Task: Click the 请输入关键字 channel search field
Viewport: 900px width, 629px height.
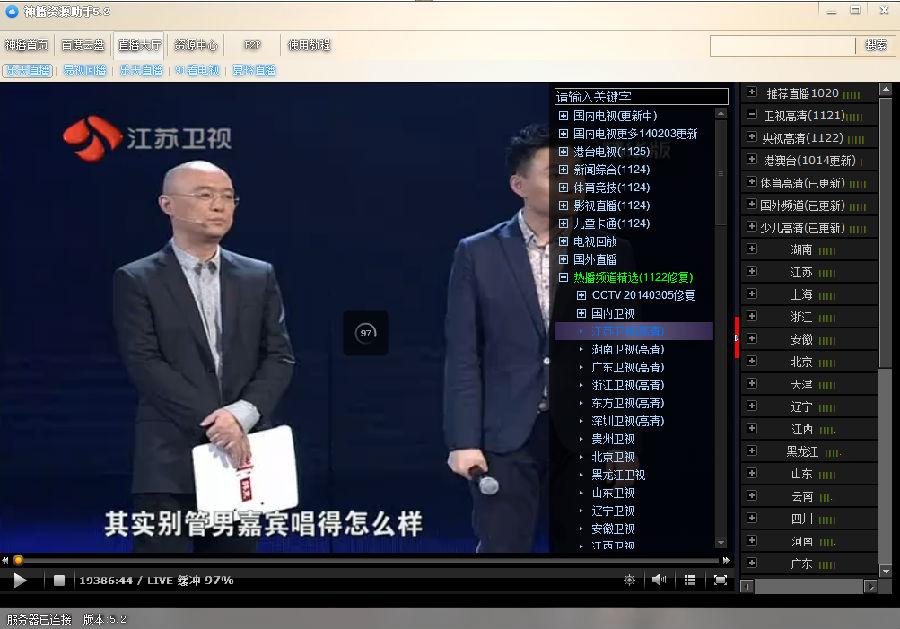Action: point(642,97)
